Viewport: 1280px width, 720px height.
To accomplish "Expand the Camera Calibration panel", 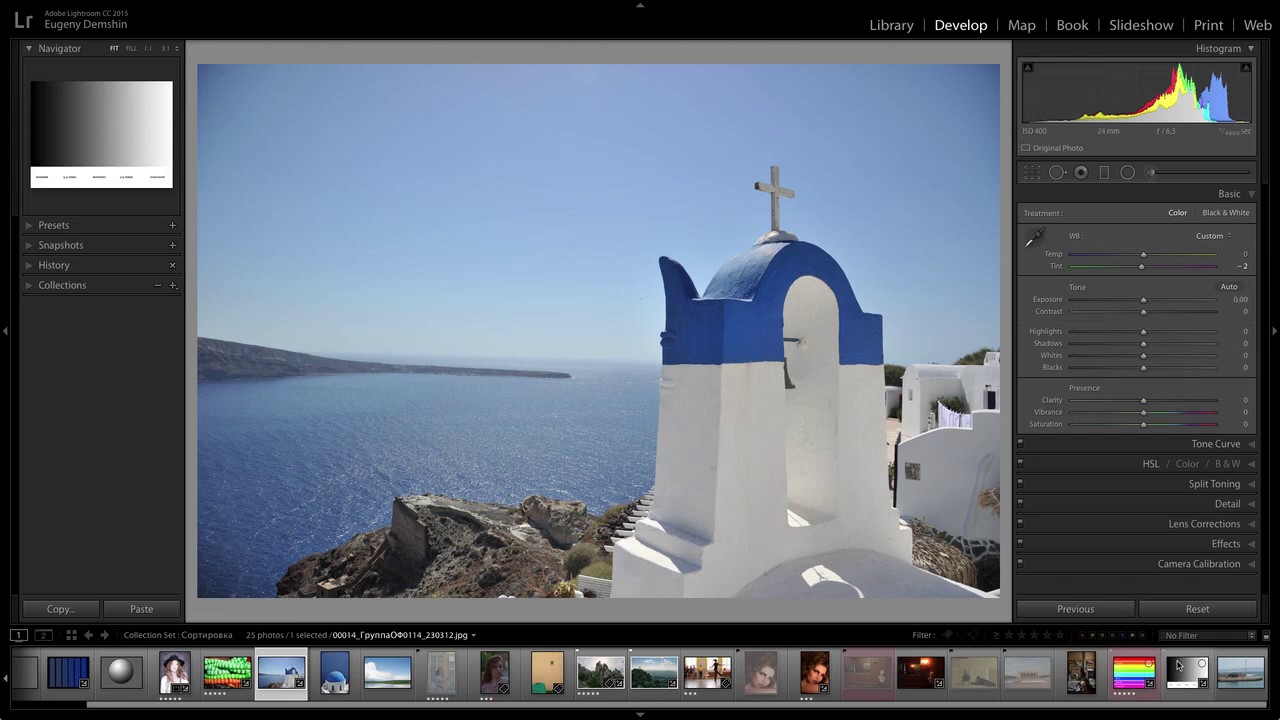I will click(x=1251, y=564).
